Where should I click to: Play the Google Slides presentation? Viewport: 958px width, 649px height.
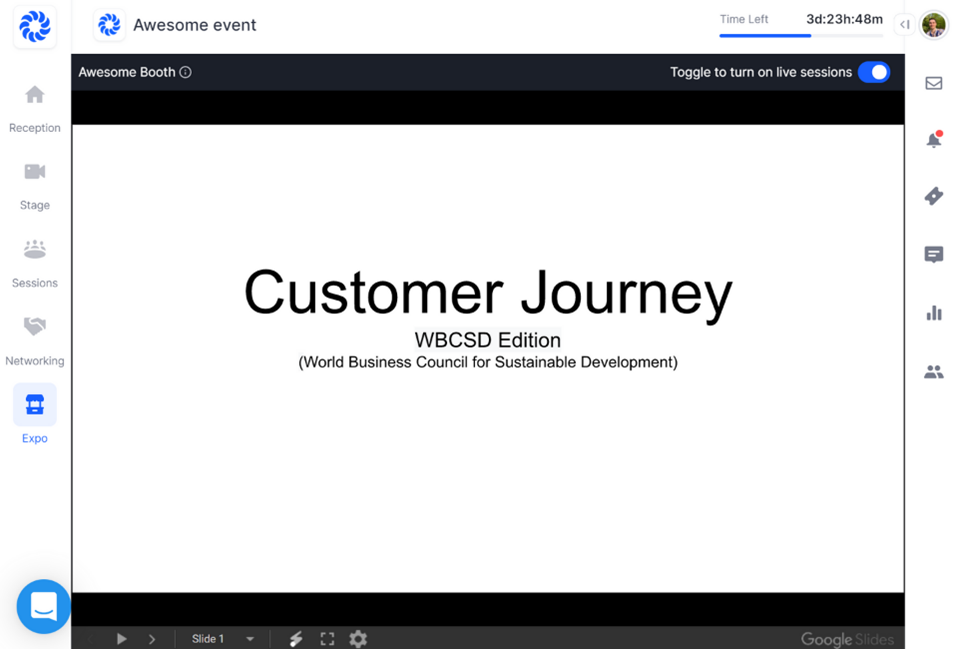[x=122, y=639]
